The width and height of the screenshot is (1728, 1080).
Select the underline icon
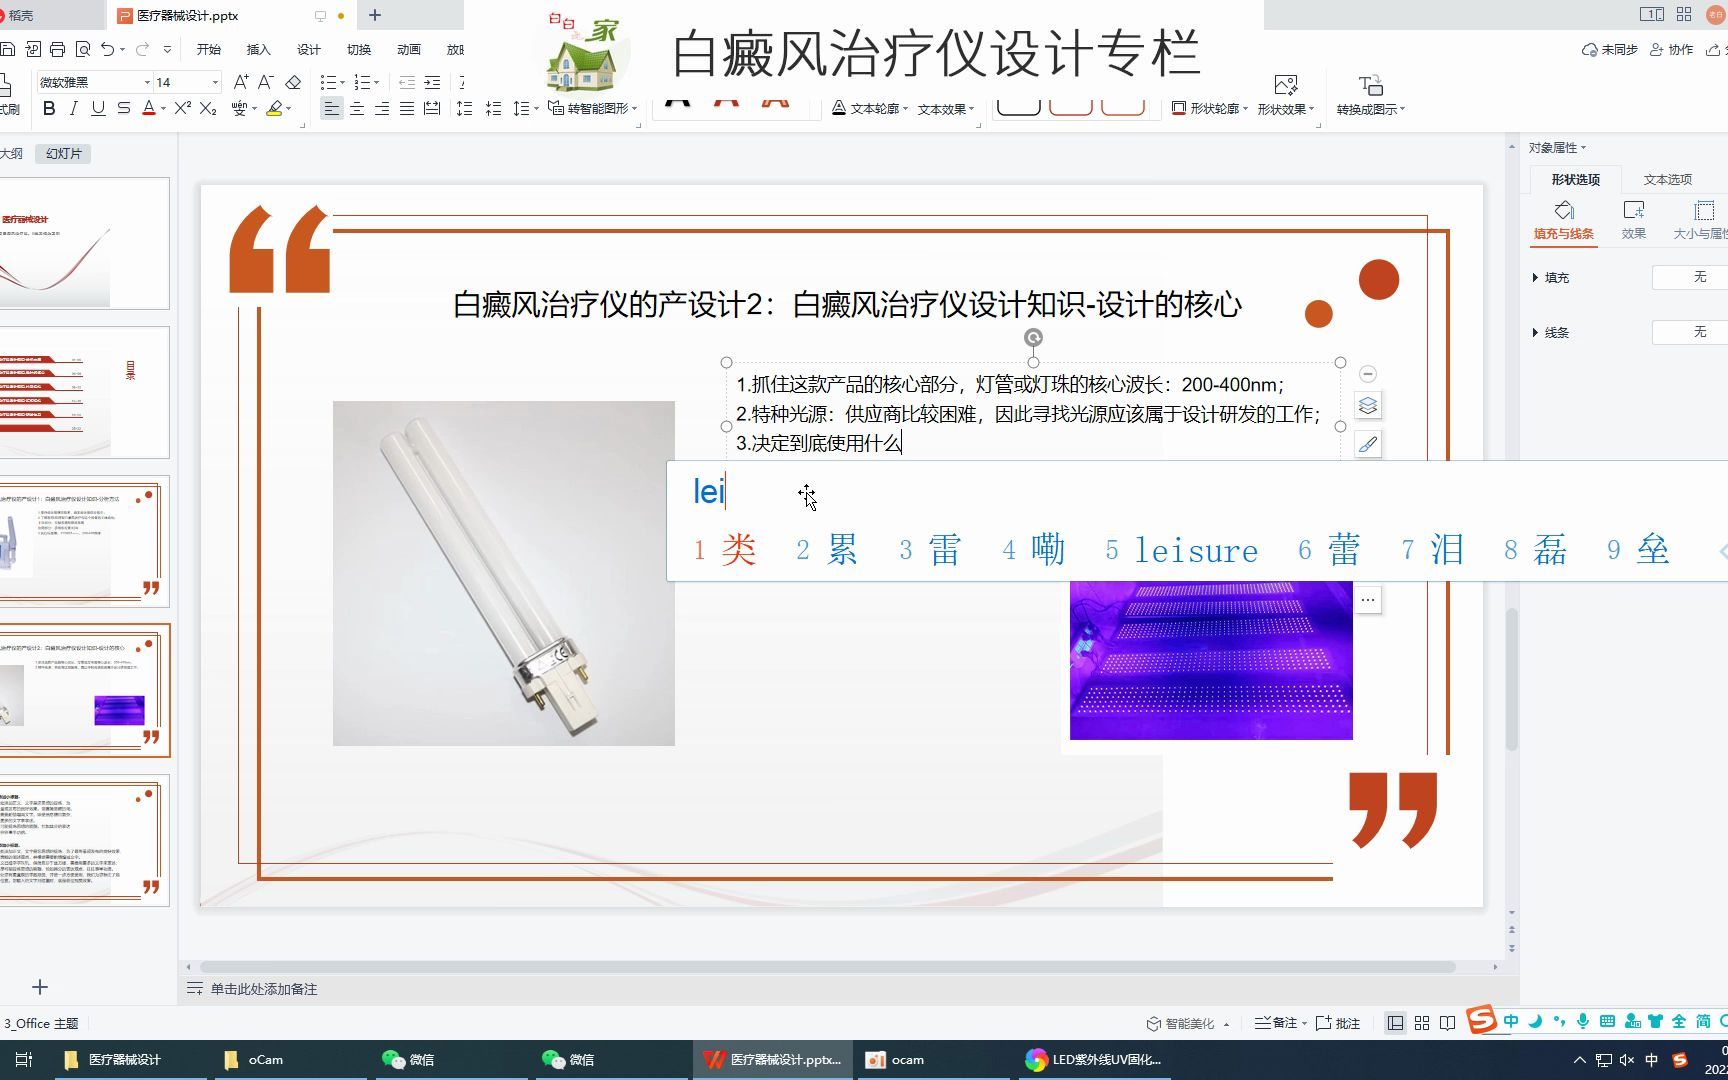[96, 108]
